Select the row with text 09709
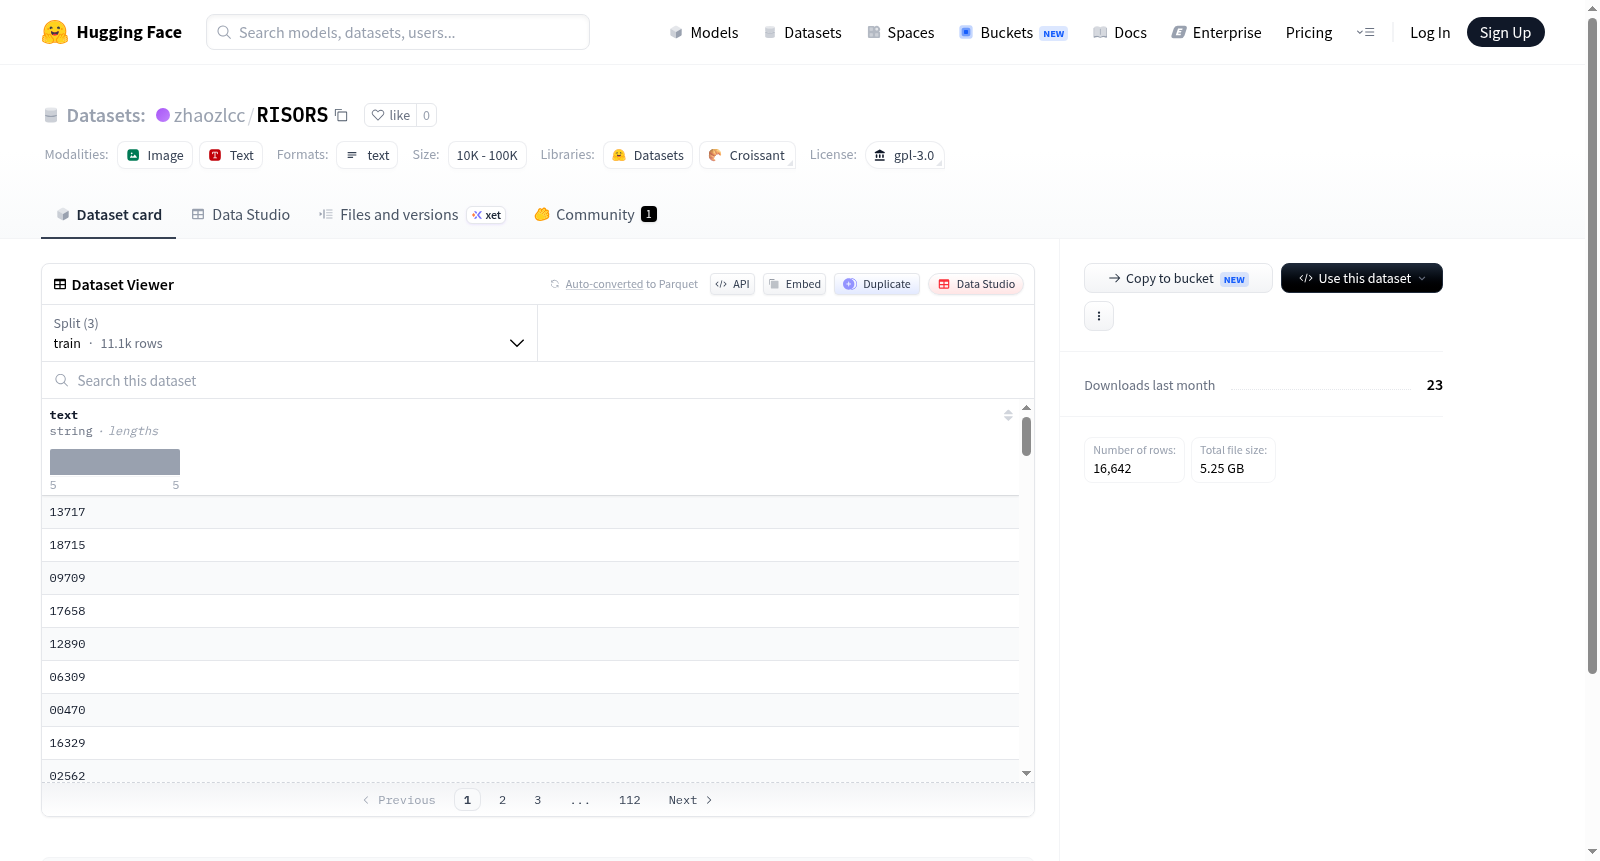 tap(530, 578)
